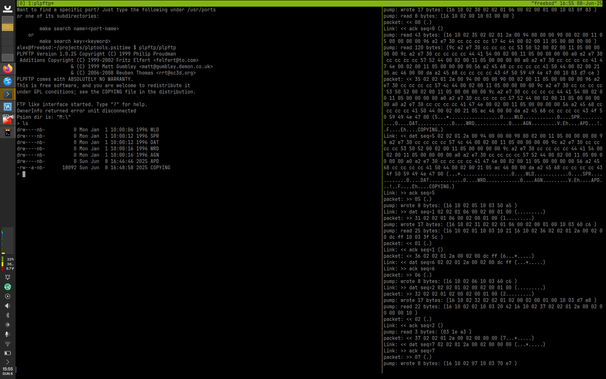This screenshot has height=379, width=606.
Task: Open the red application icon in panel
Action: [x=8, y=119]
